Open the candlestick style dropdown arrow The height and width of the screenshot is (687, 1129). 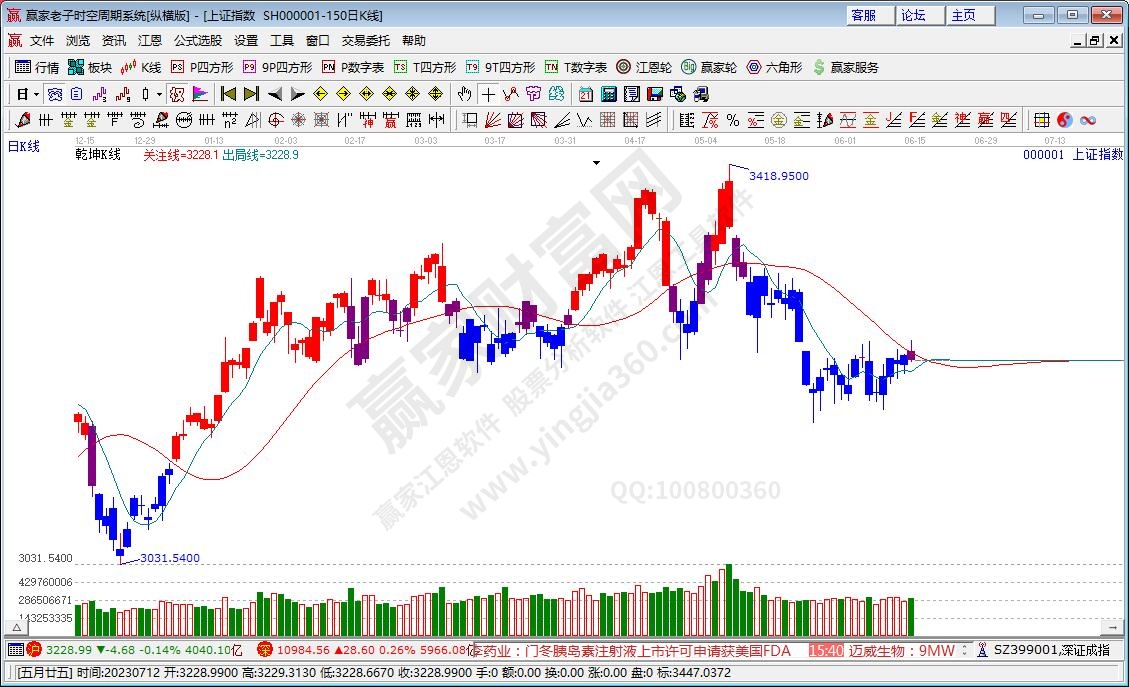[160, 94]
